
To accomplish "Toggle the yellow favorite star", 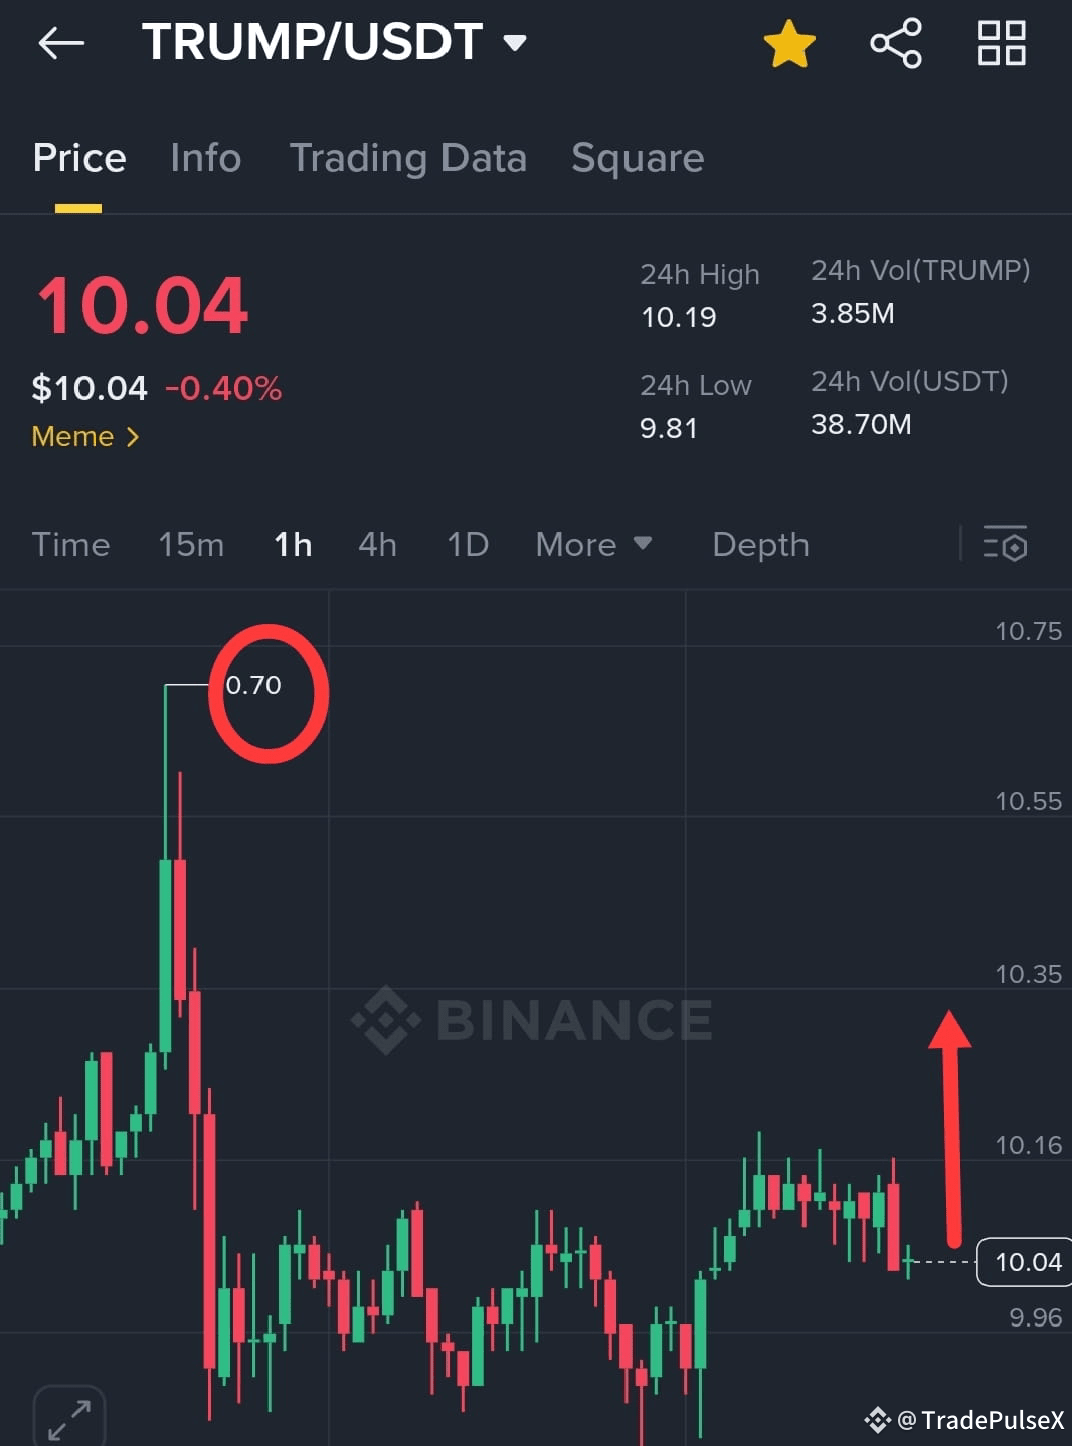I will pos(790,44).
